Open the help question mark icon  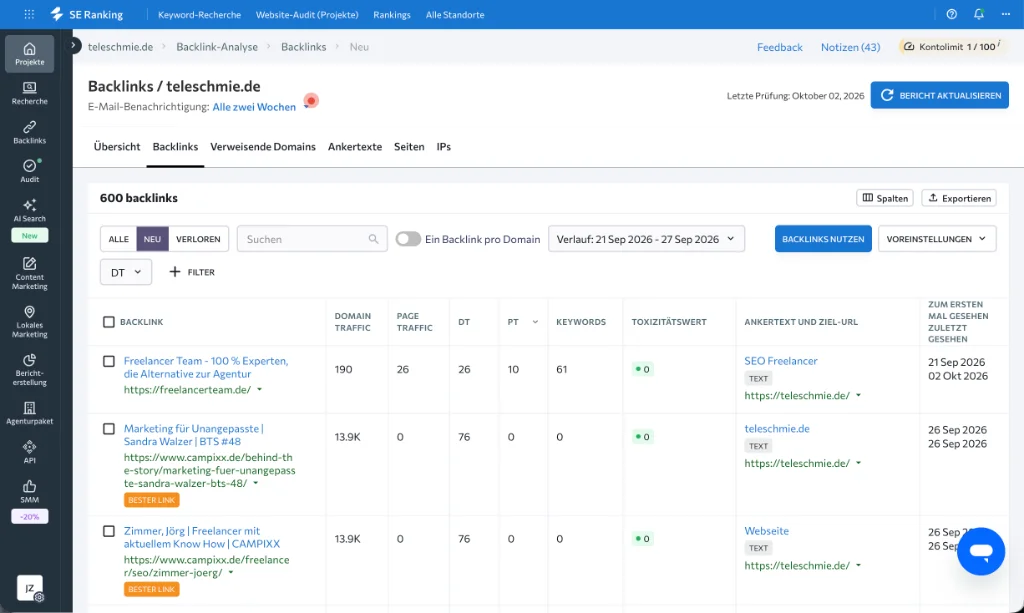tap(952, 14)
